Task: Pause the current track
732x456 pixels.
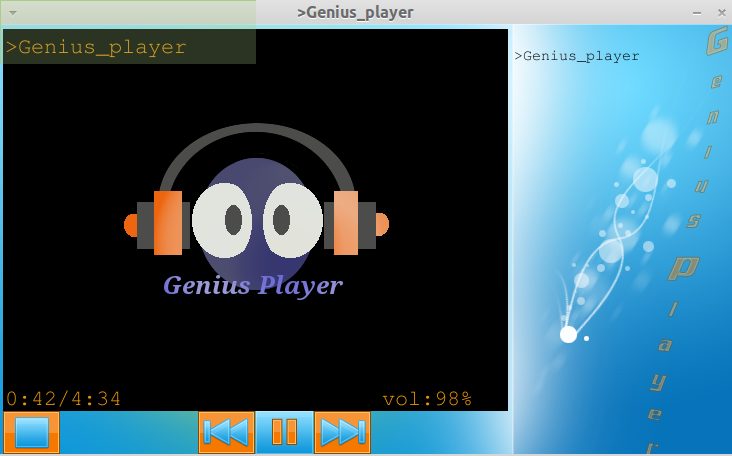Action: [284, 432]
